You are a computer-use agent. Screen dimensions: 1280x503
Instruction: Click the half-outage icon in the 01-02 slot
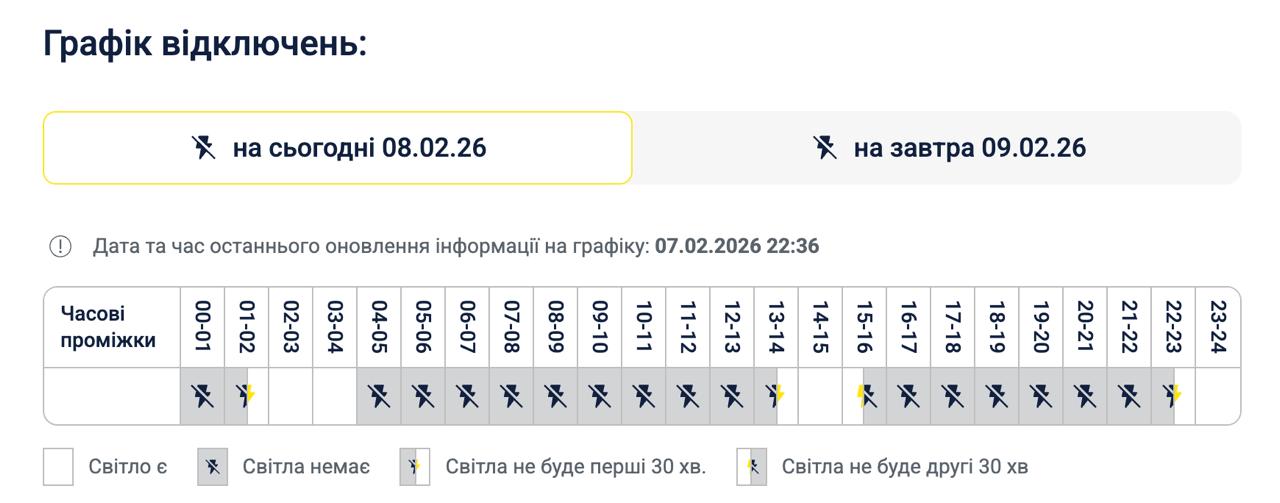click(x=246, y=396)
